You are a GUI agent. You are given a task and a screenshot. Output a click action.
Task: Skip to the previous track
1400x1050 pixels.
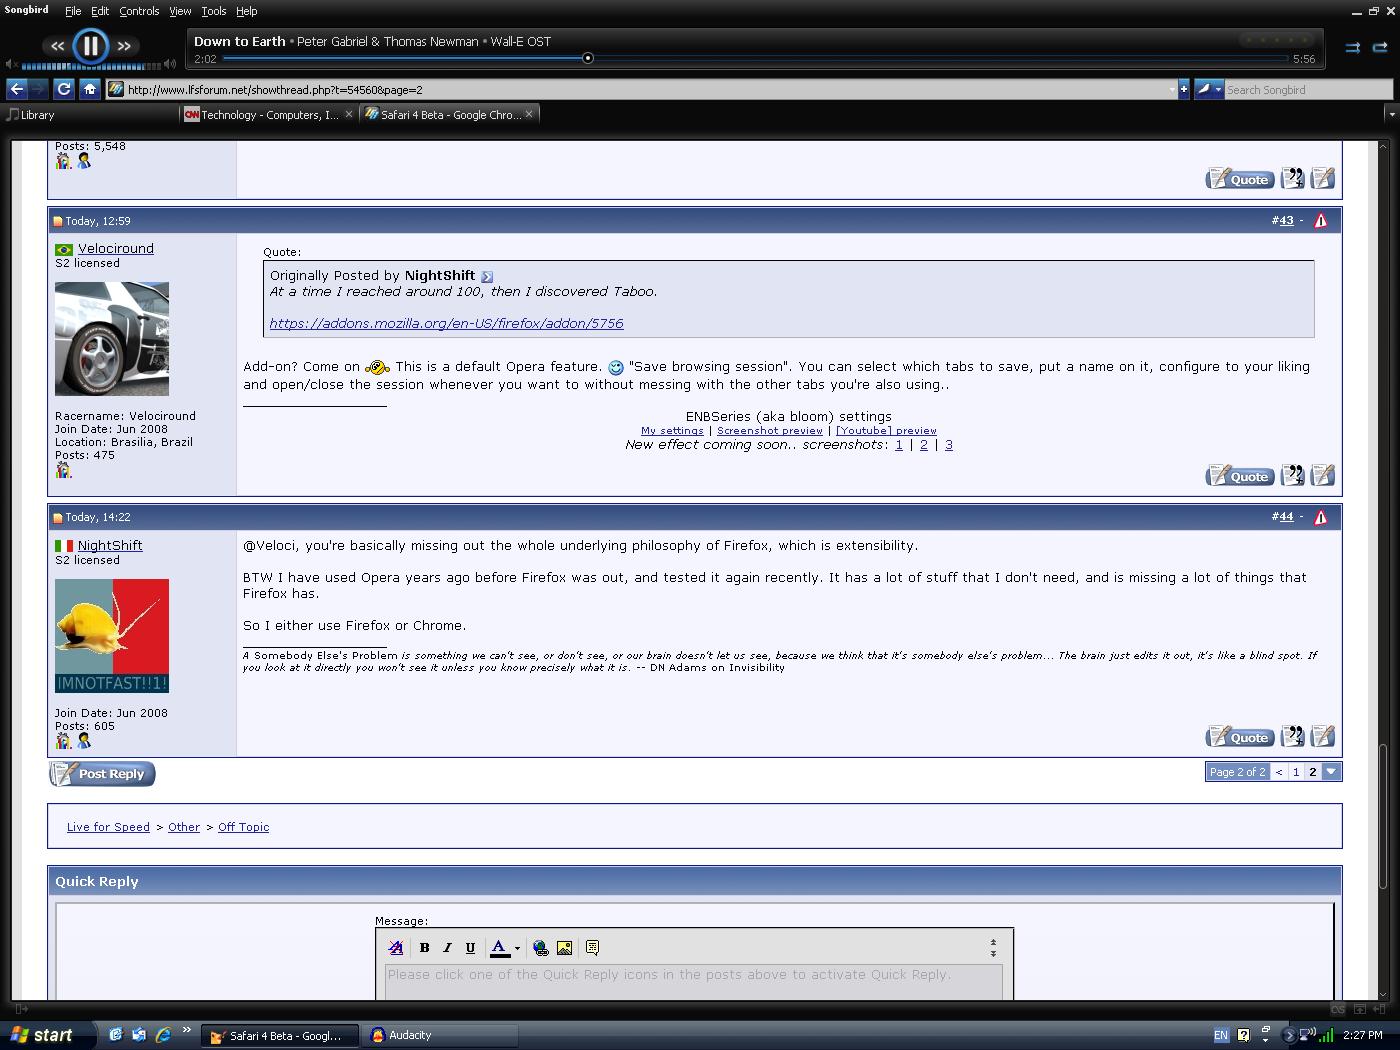57,46
